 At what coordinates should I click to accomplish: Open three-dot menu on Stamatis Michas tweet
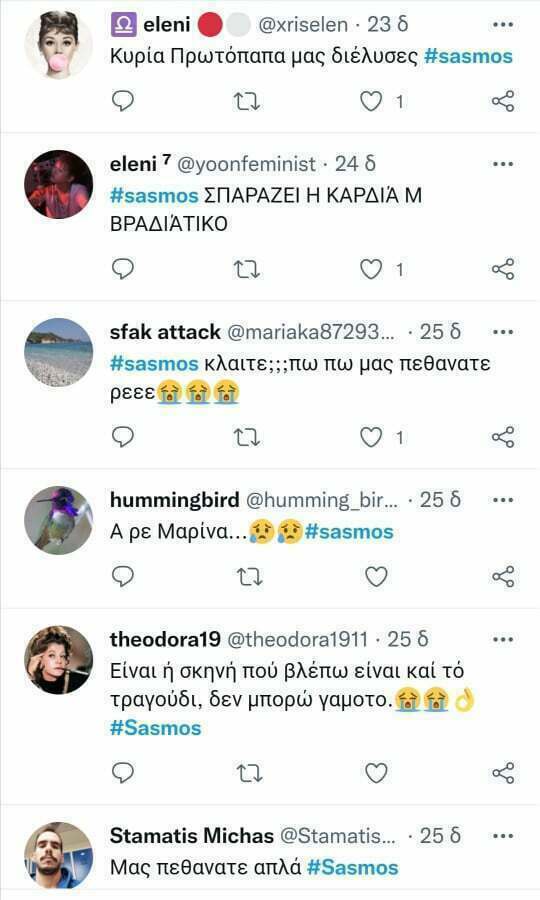(x=503, y=836)
